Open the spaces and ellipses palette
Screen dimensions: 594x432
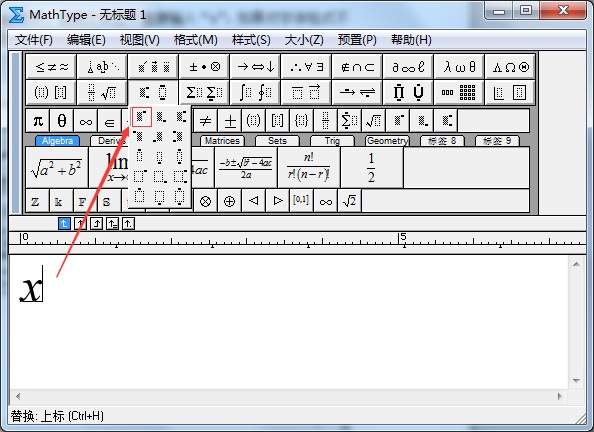(x=102, y=67)
